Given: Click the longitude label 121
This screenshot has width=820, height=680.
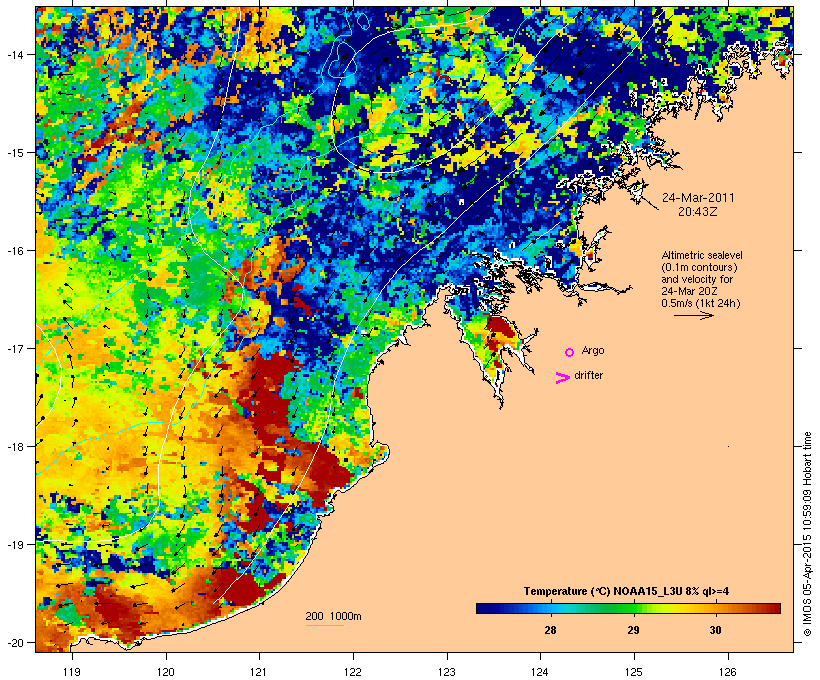Looking at the screenshot, I should pyautogui.click(x=259, y=672).
